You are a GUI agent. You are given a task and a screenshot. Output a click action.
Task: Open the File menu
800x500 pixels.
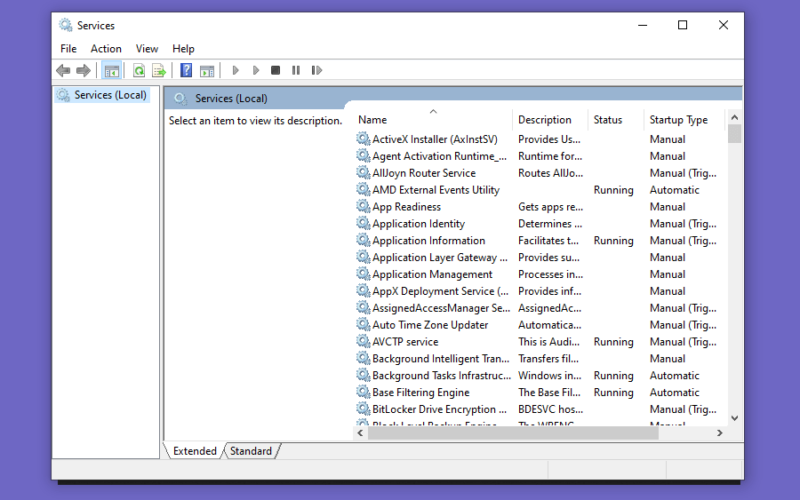(x=68, y=48)
